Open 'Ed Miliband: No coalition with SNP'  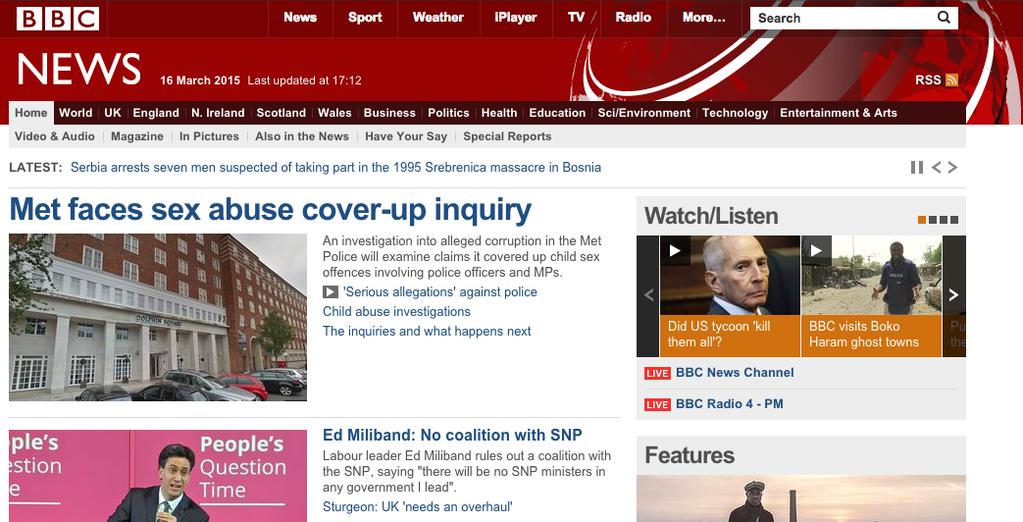point(453,435)
